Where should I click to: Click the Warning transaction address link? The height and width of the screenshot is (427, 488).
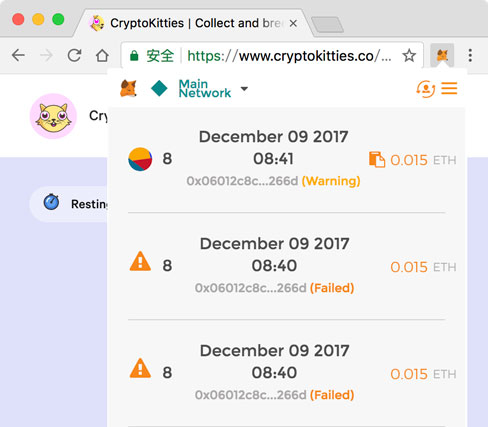coord(242,181)
